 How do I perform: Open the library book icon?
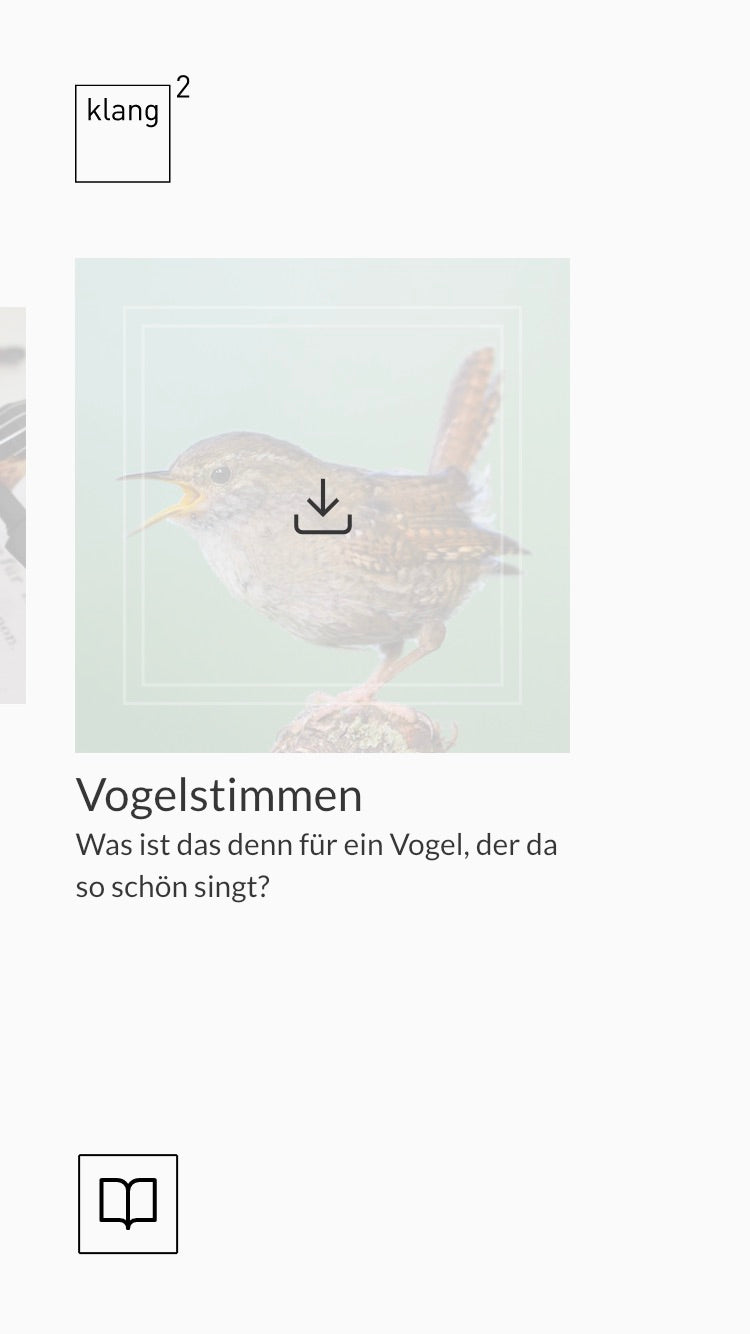click(x=128, y=1204)
